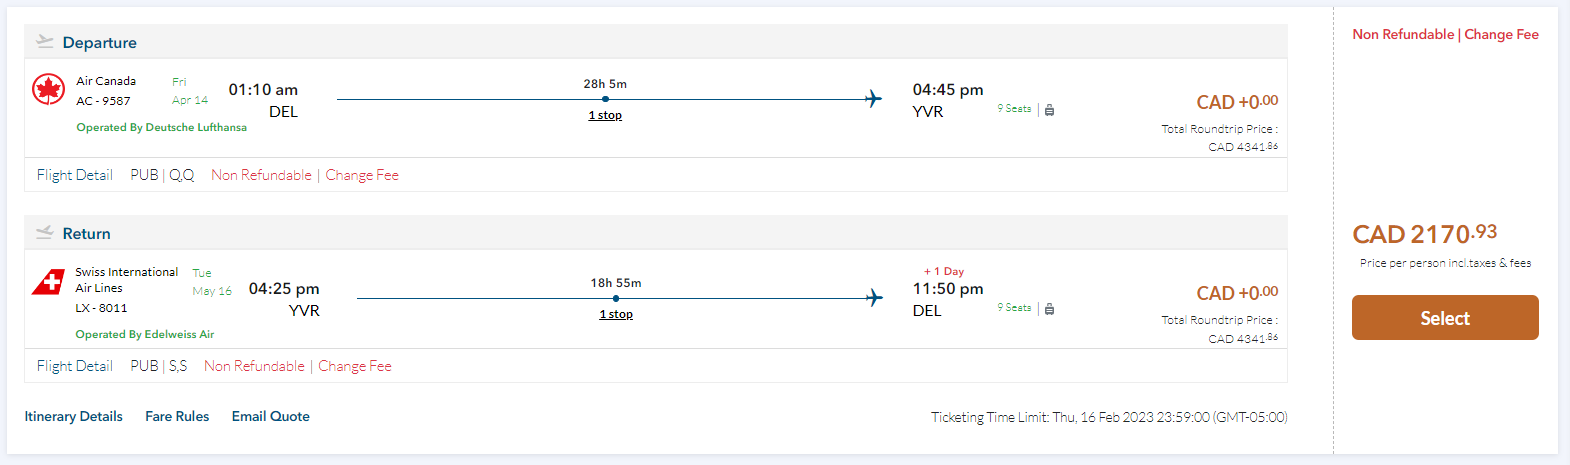Click departure Non Refundable | Change Fee link
Screen dimensions: 1570x465
tap(305, 175)
